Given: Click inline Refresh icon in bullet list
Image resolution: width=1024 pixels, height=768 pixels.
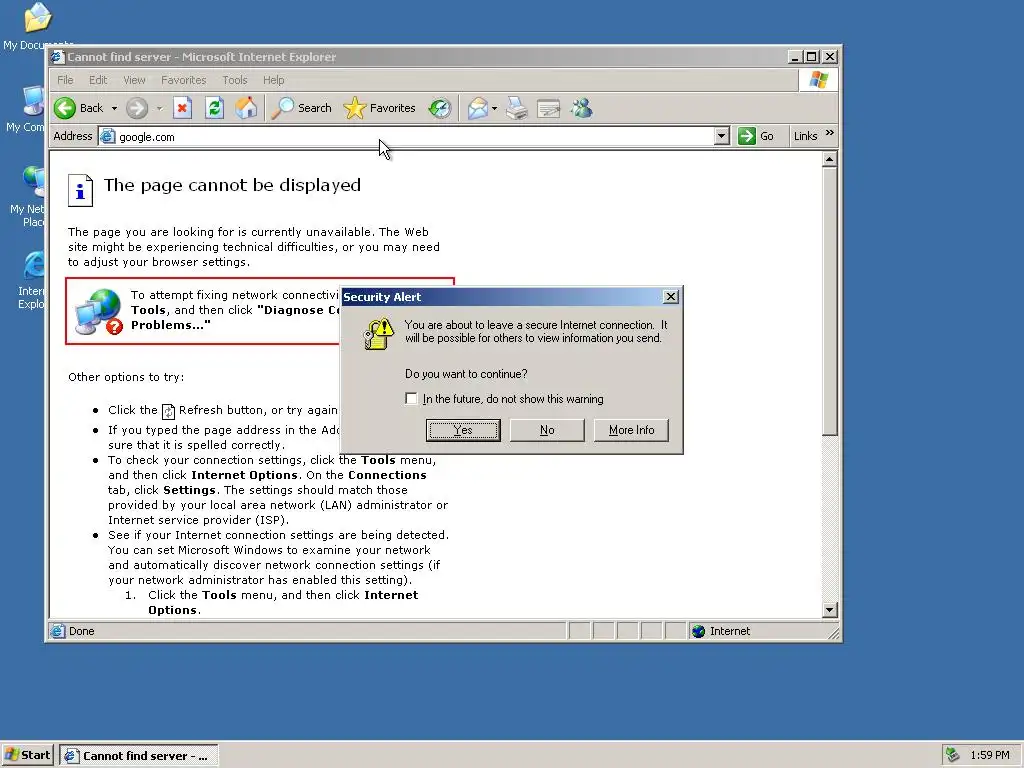Looking at the screenshot, I should click(168, 411).
